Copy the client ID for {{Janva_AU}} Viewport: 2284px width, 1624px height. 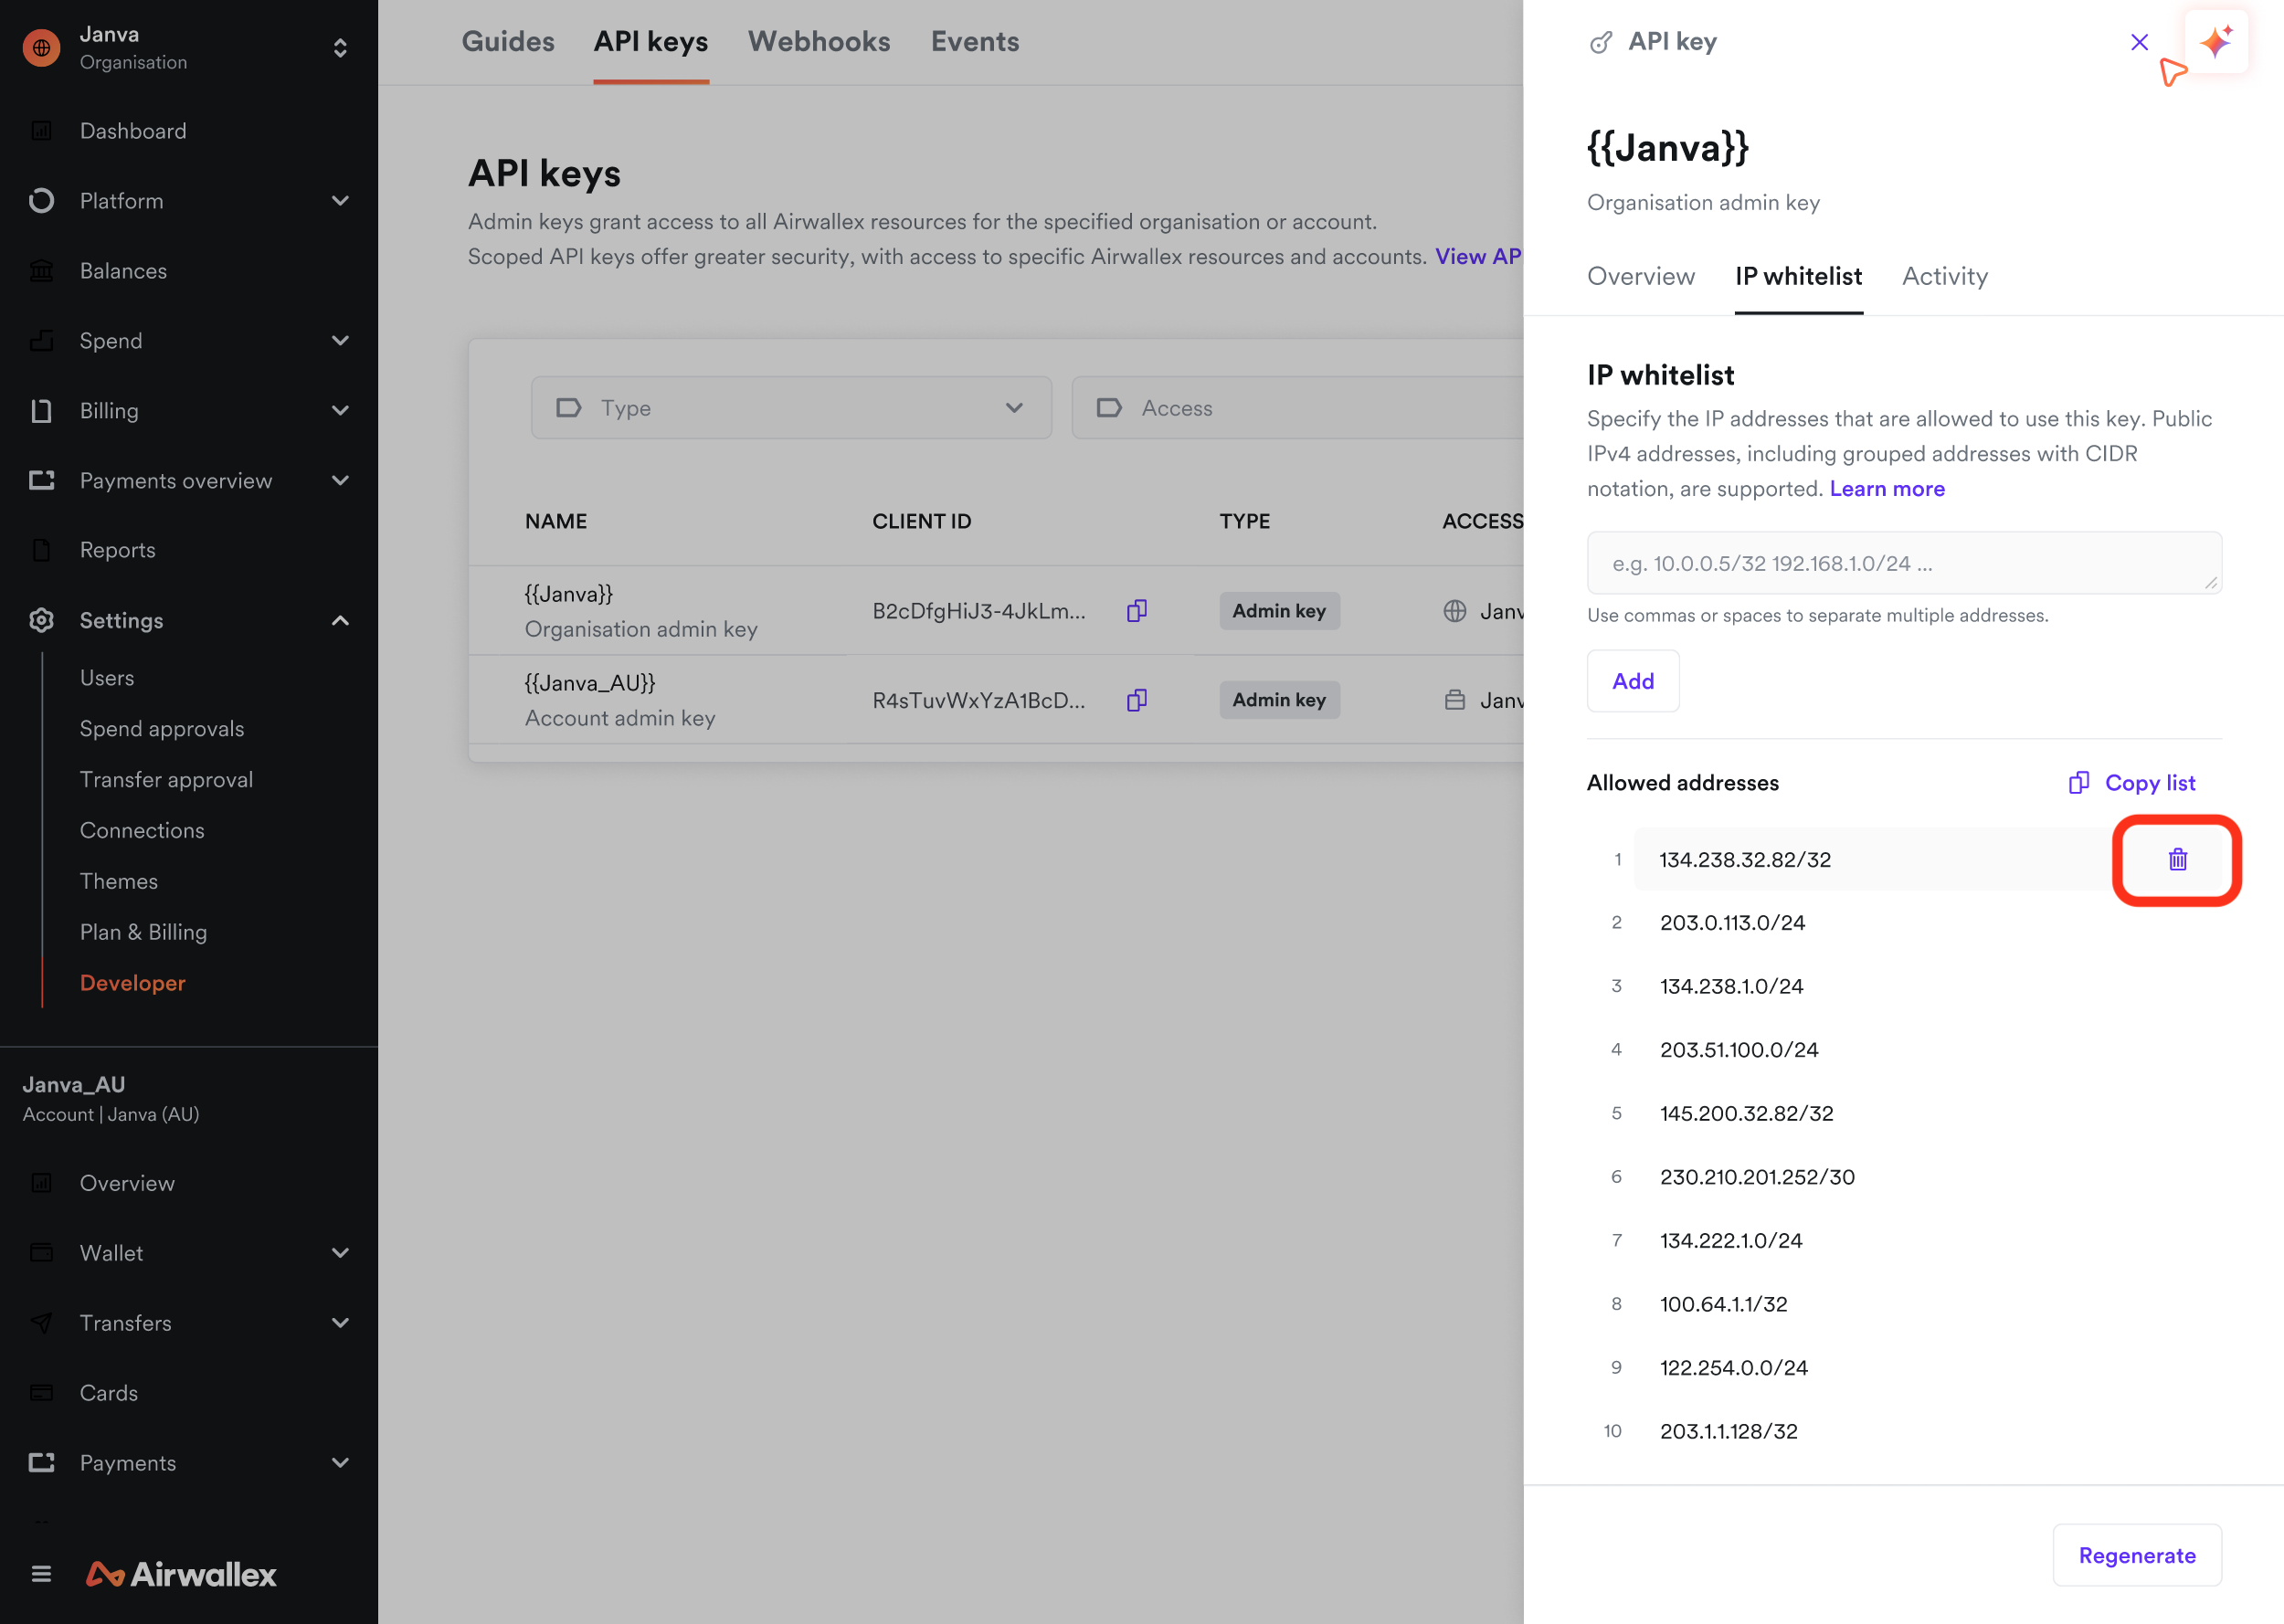click(1136, 700)
